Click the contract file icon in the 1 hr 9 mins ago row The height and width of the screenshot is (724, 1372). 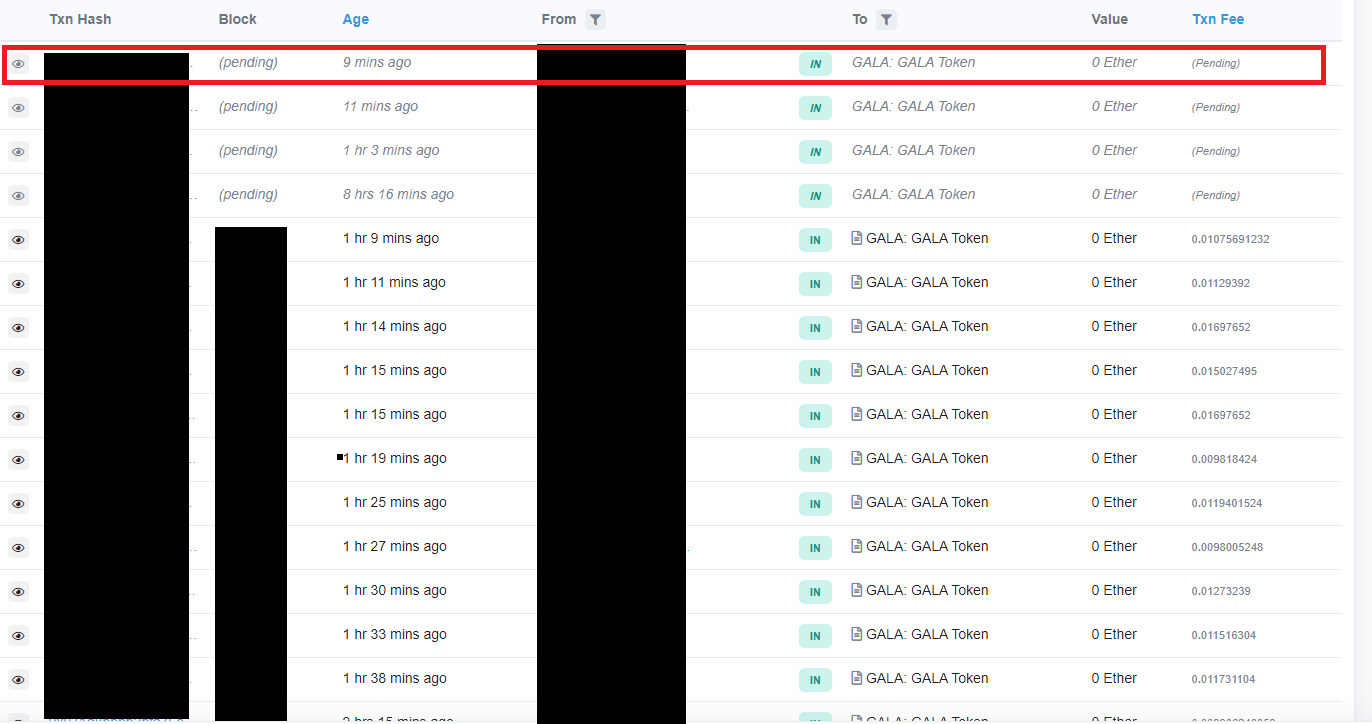856,238
